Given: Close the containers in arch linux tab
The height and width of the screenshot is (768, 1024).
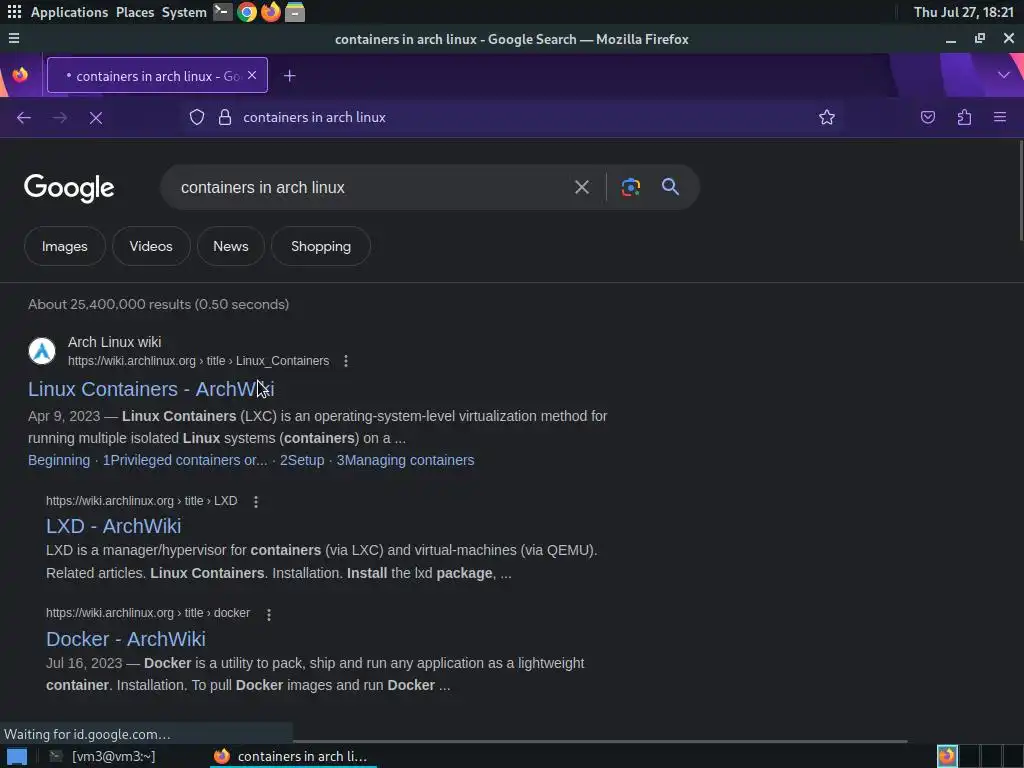Looking at the screenshot, I should click(x=252, y=75).
